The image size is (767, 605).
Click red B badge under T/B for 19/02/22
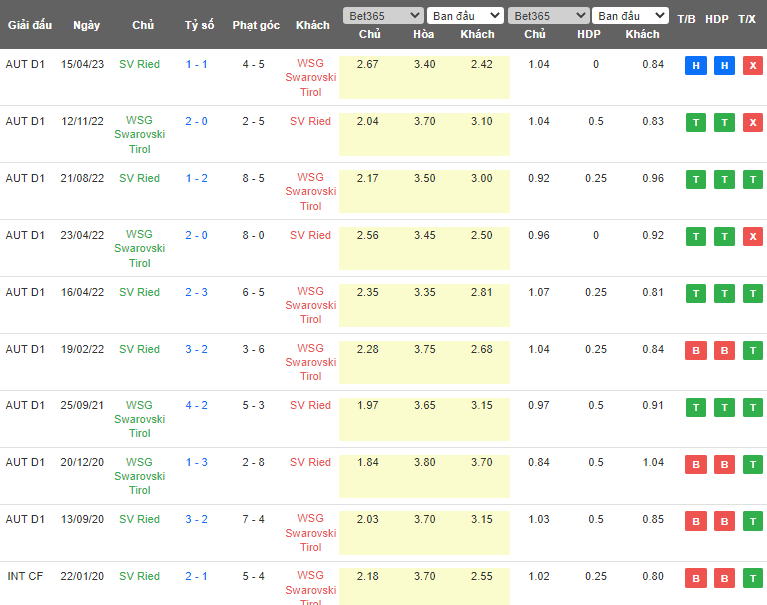point(695,351)
